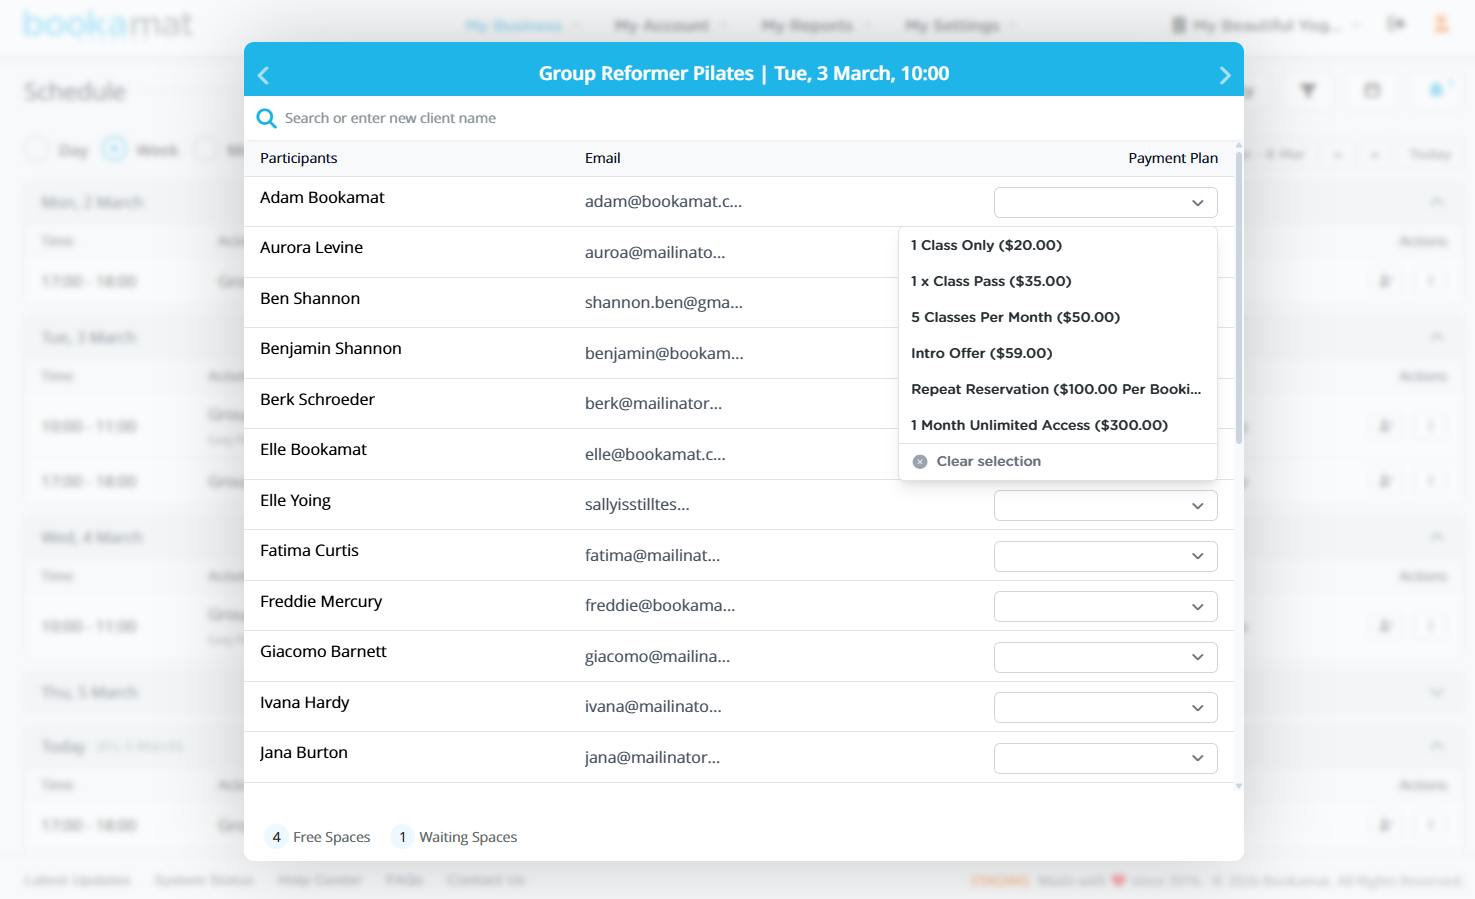Click email freddie@bookama...

pyautogui.click(x=660, y=606)
